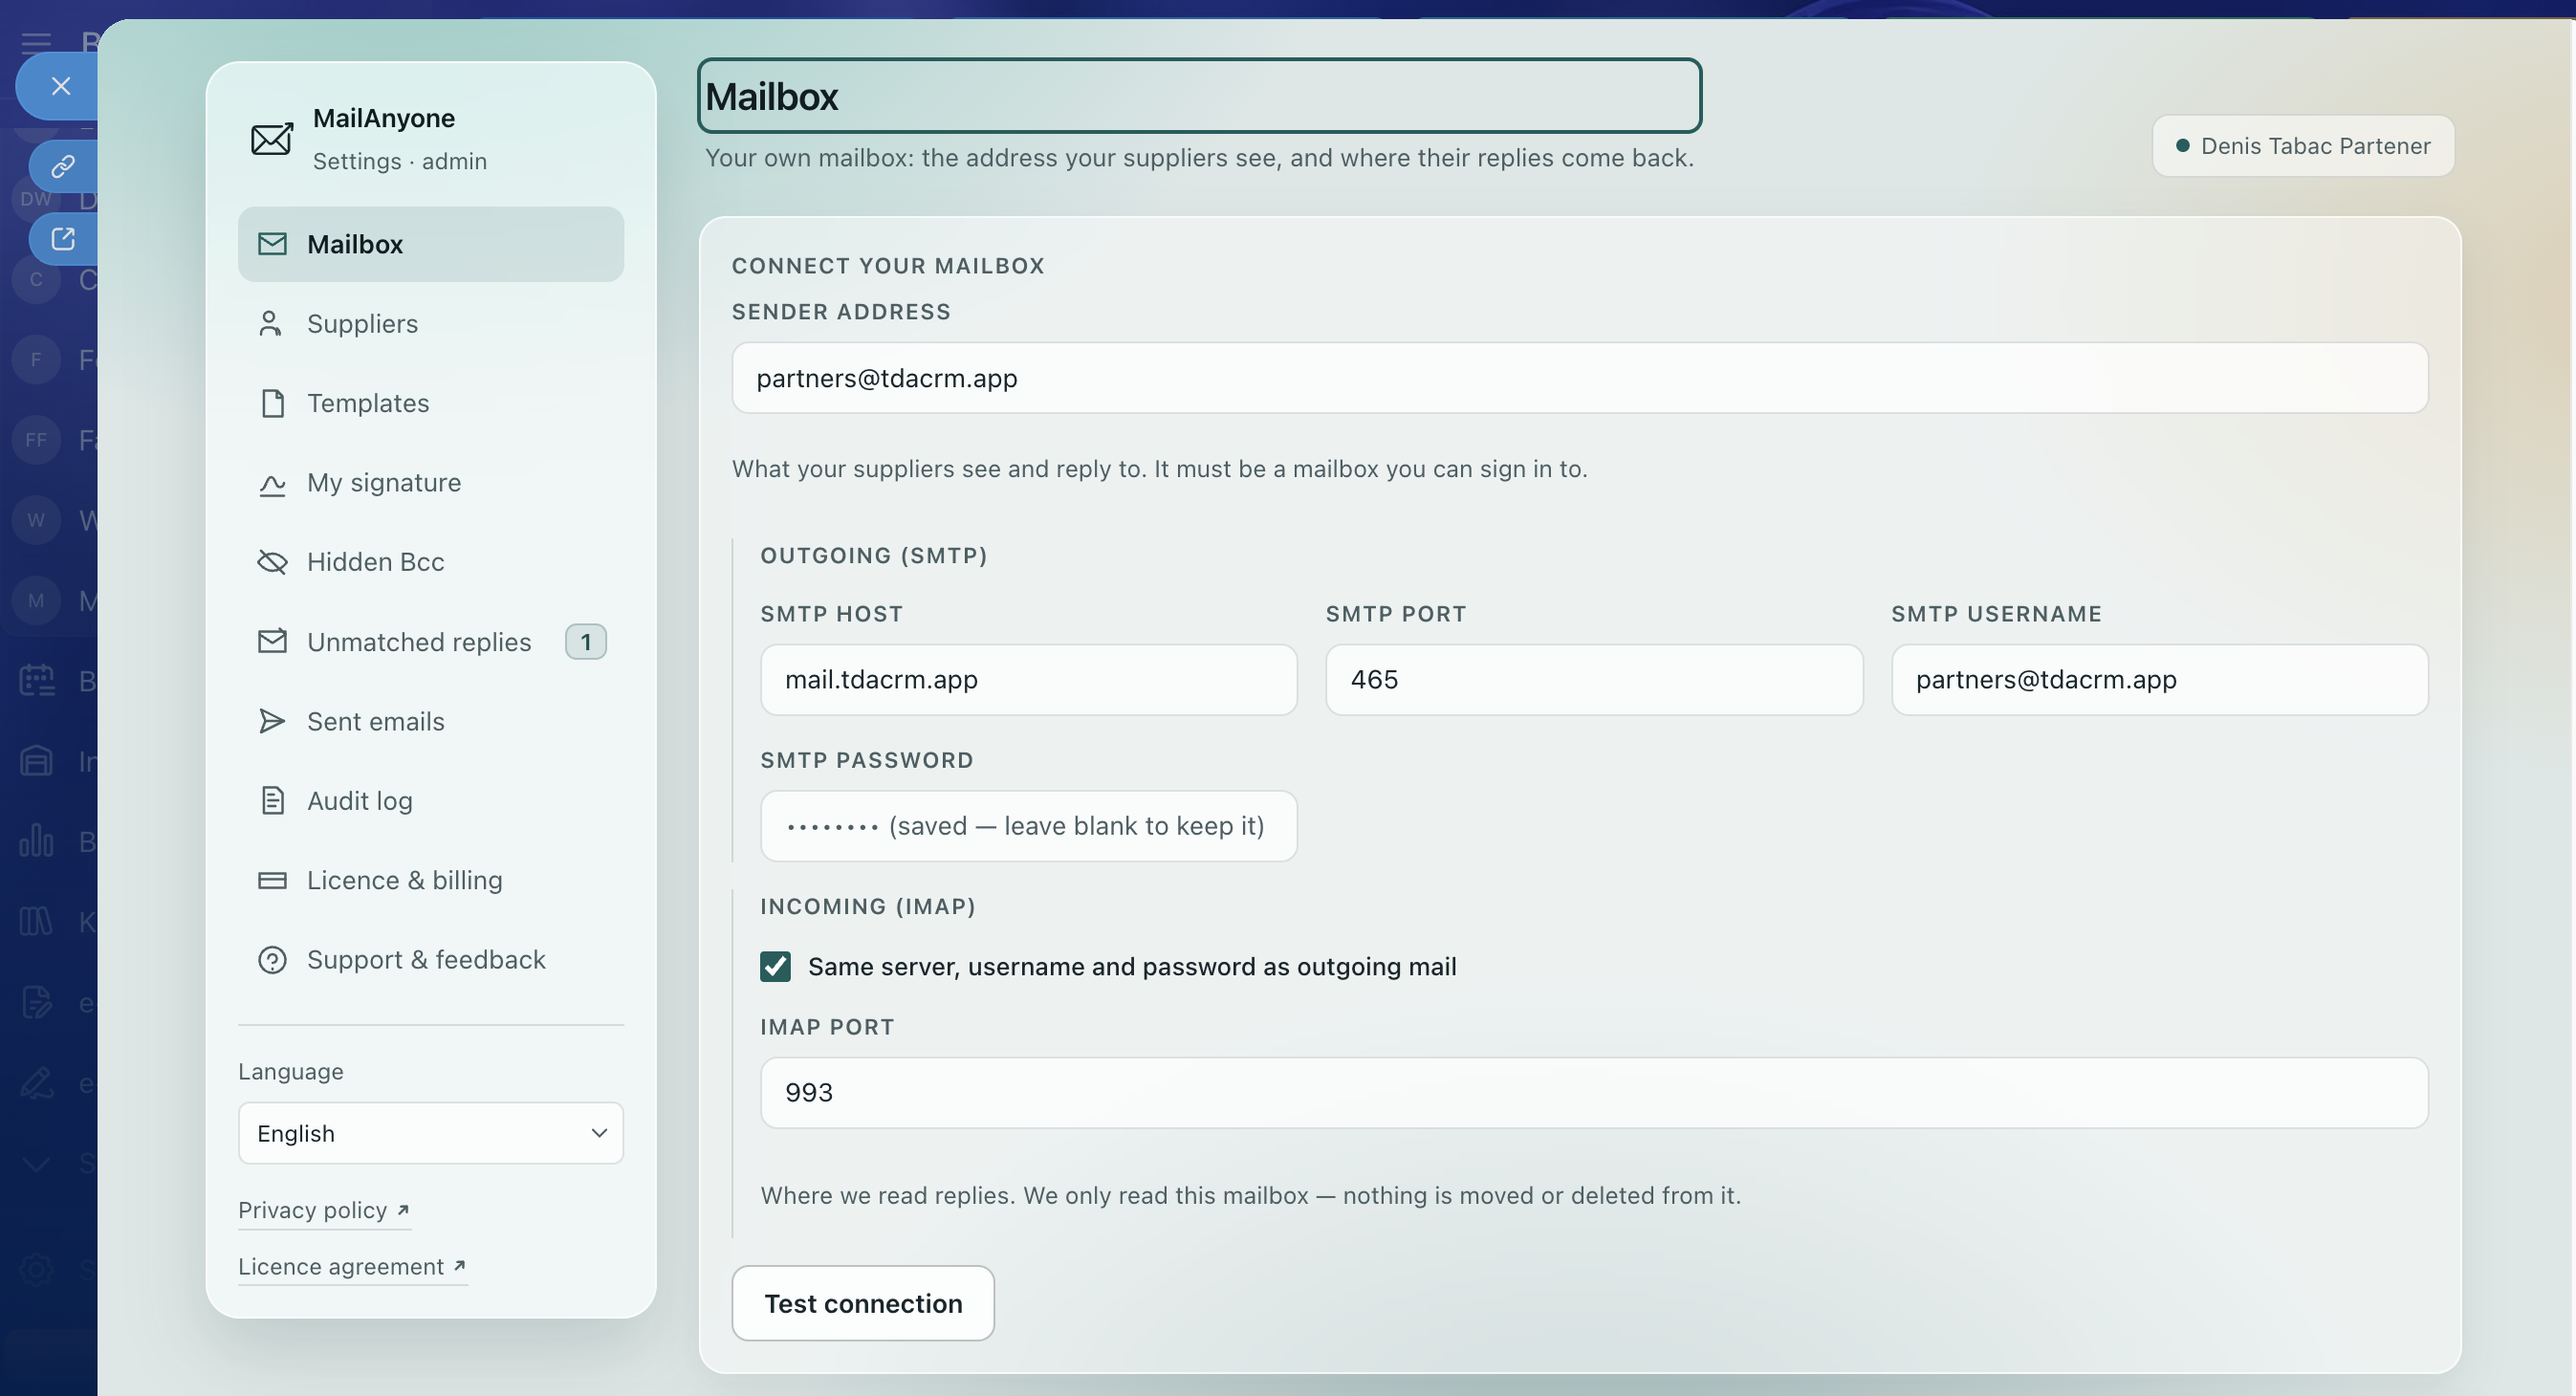The image size is (2576, 1396).
Task: Click the FF avatar in the background sidebar
Action: pyautogui.click(x=36, y=440)
